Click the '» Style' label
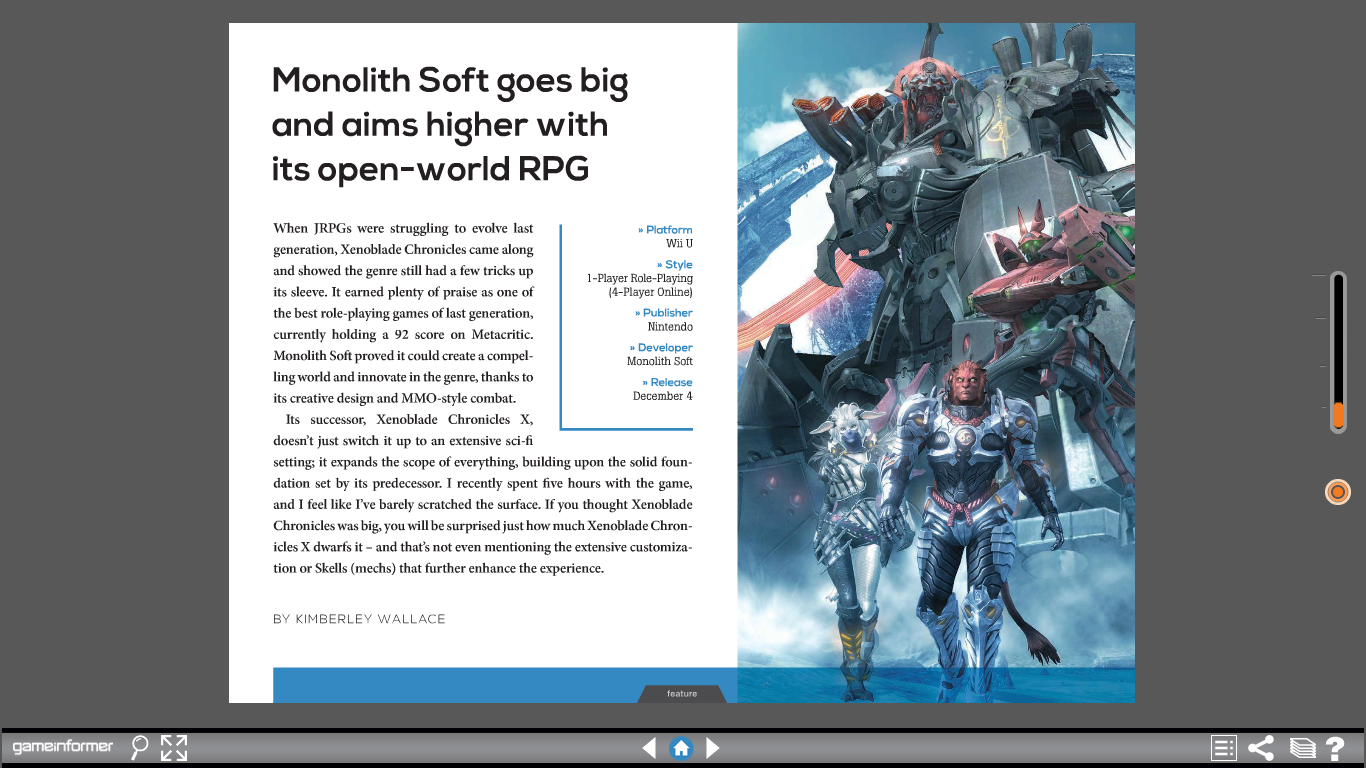Viewport: 1366px width, 768px height. (x=674, y=265)
